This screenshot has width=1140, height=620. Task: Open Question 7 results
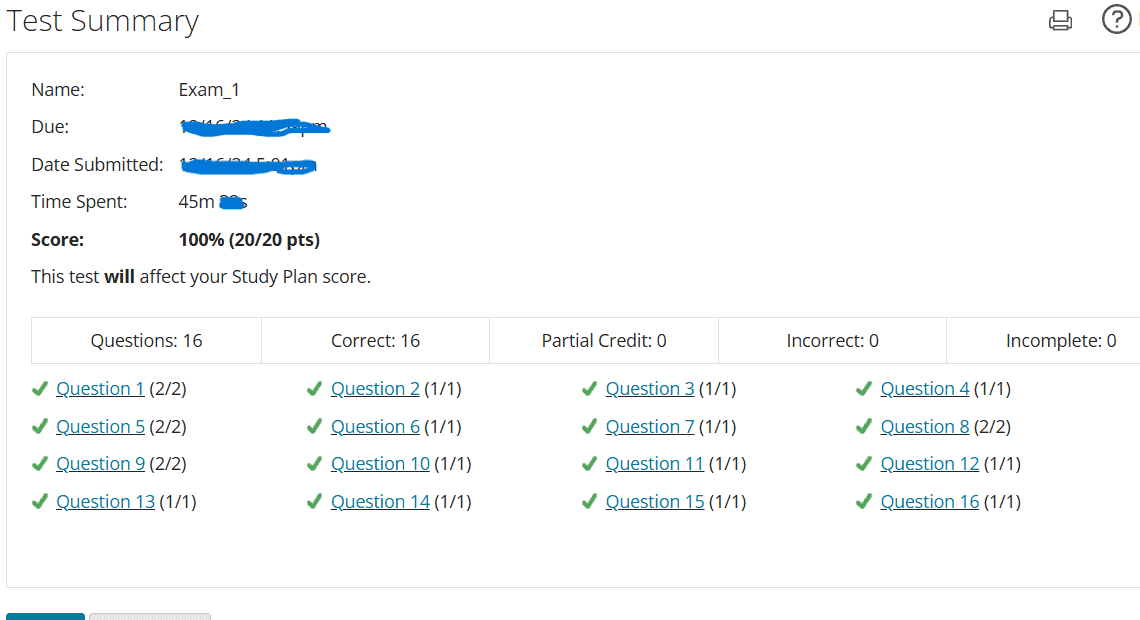(650, 426)
